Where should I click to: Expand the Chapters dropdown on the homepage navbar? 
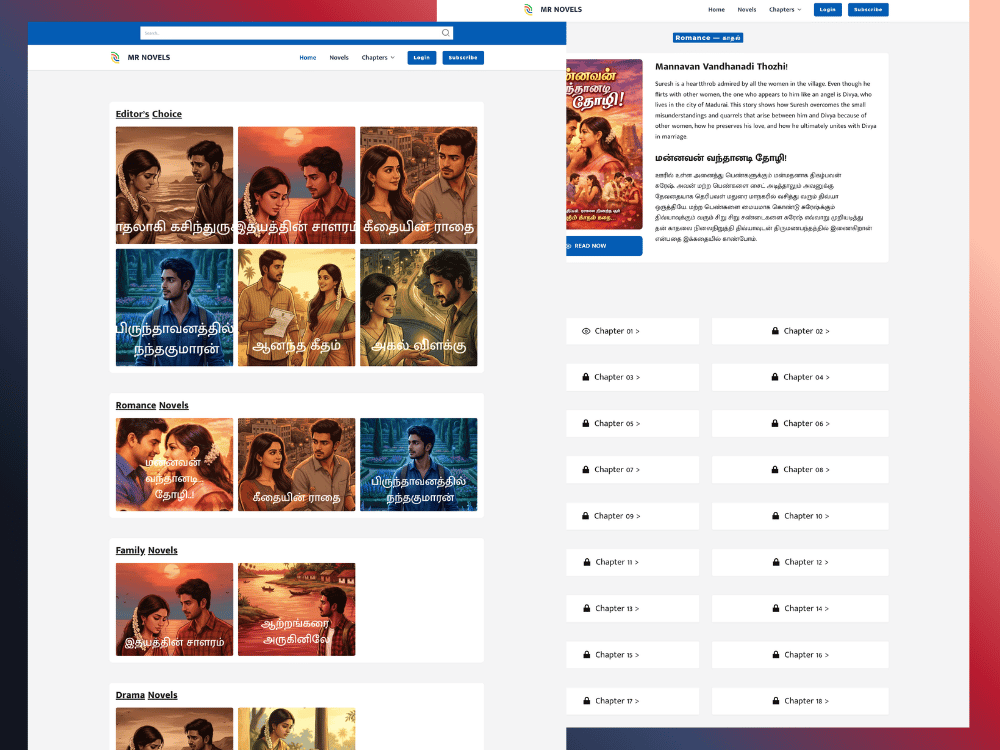(x=378, y=58)
